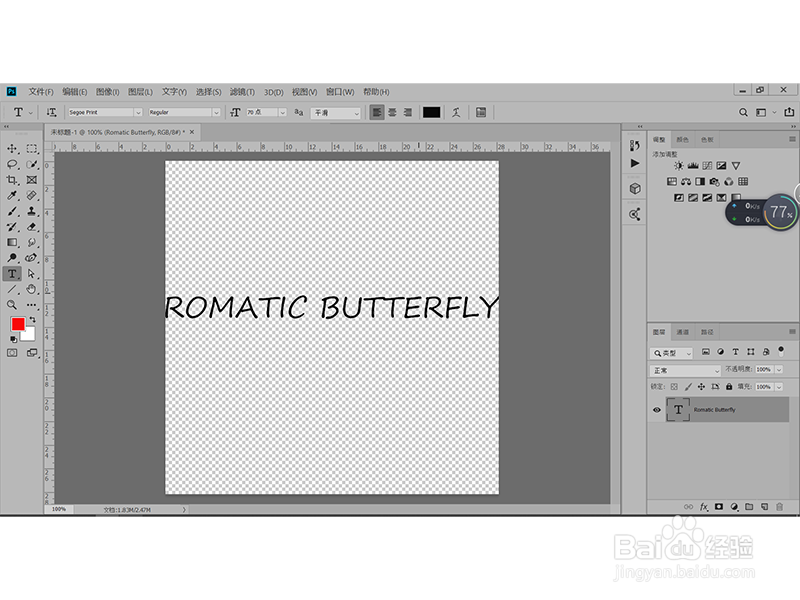Add a Brightness/Contrast adjustment
Viewport: 800px width, 600px height.
point(679,166)
